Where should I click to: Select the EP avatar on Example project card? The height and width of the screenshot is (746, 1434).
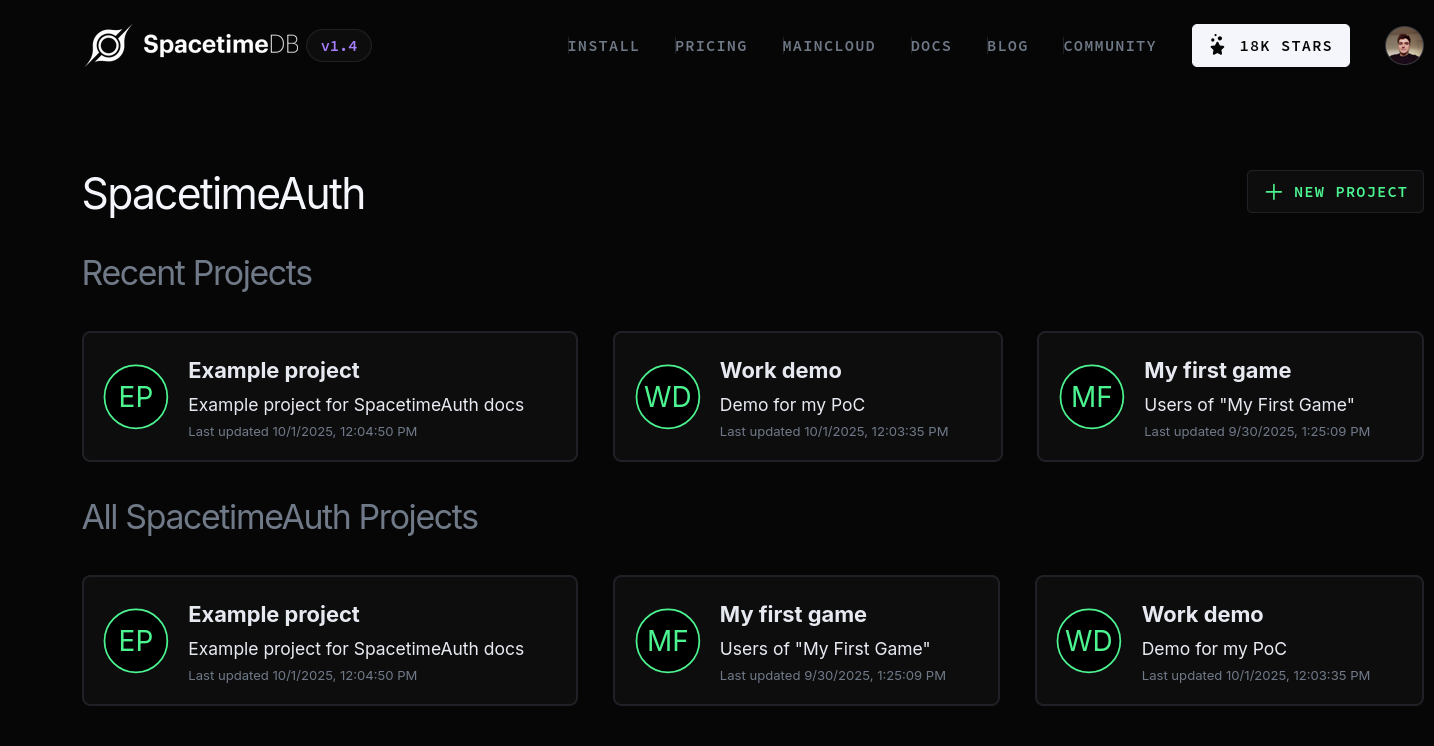[x=136, y=396]
